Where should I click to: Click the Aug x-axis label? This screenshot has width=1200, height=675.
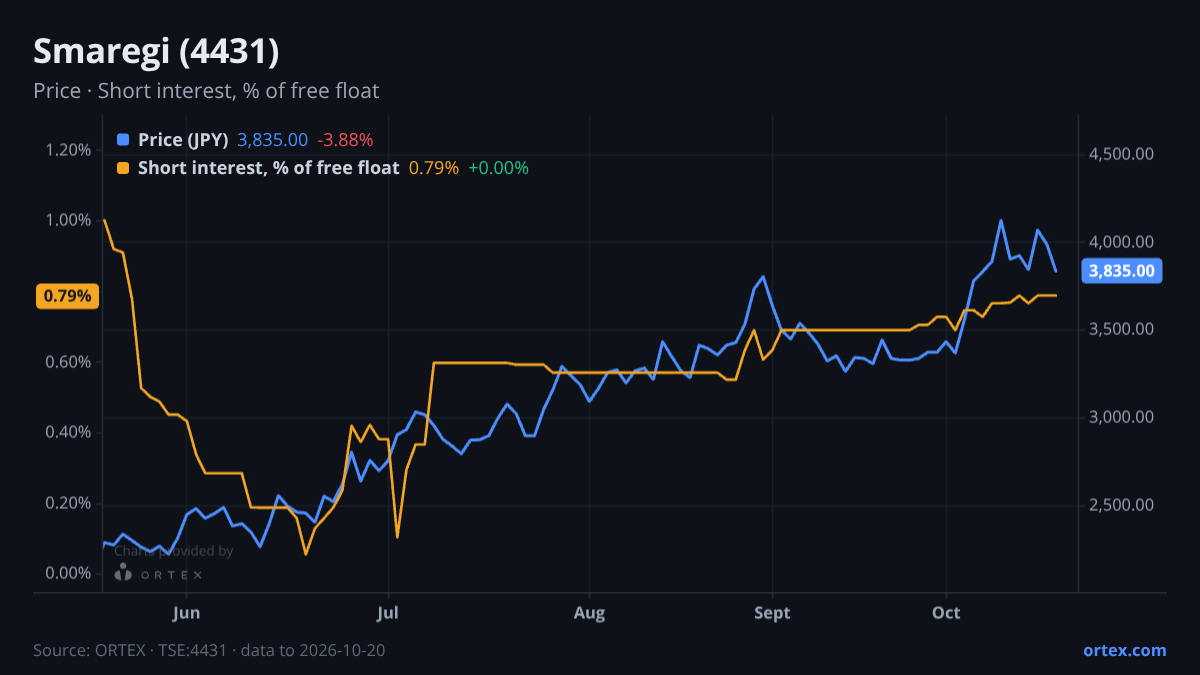(x=590, y=612)
